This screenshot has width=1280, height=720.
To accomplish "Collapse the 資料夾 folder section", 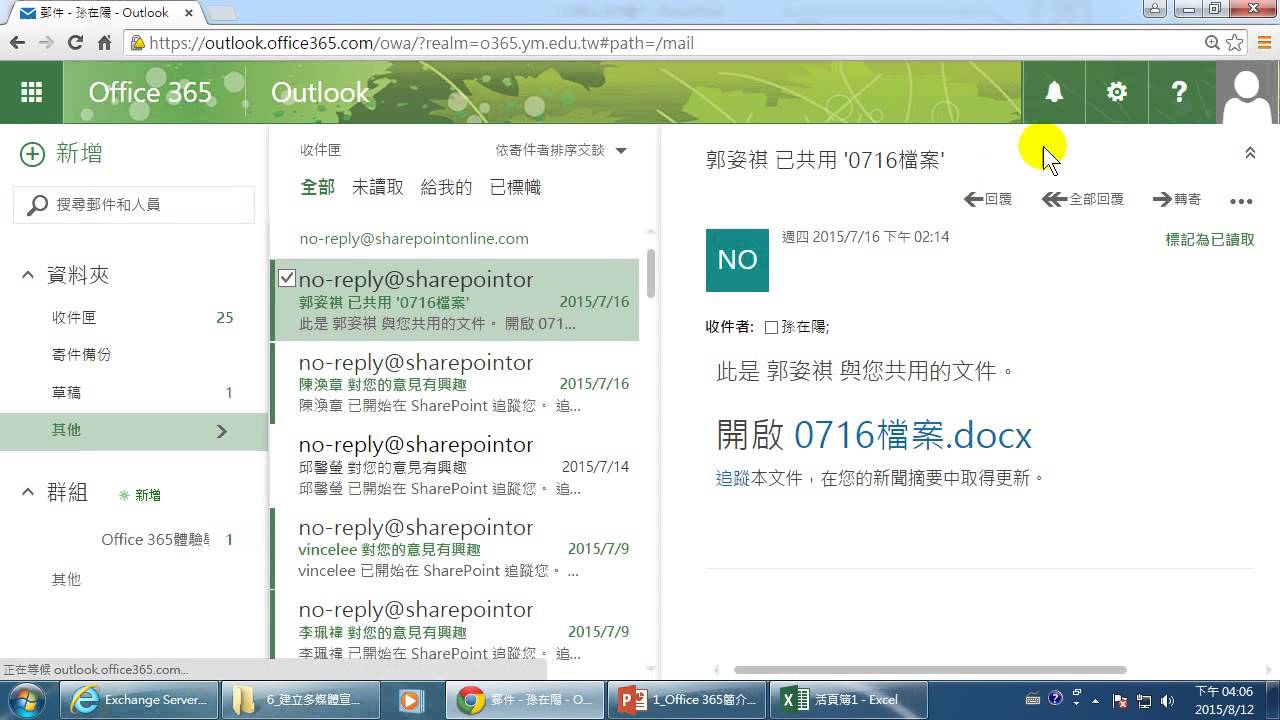I will (27, 275).
